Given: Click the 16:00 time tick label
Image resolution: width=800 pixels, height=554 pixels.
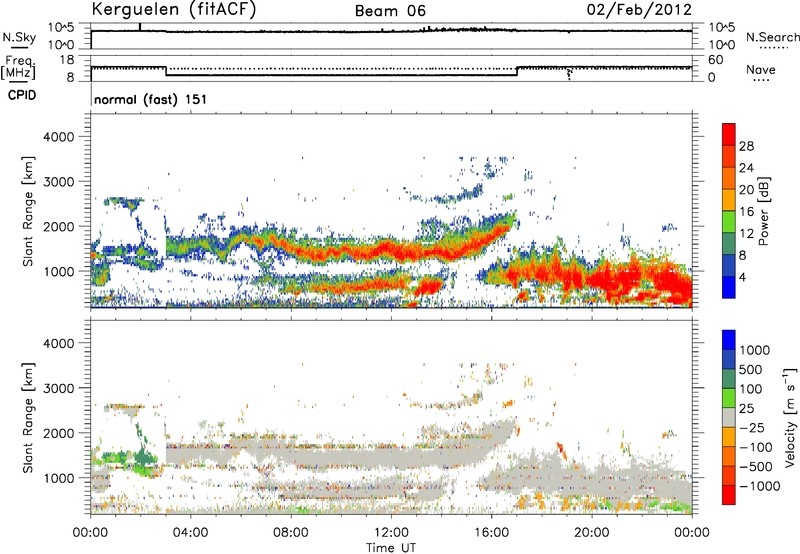Looking at the screenshot, I should click(x=491, y=533).
